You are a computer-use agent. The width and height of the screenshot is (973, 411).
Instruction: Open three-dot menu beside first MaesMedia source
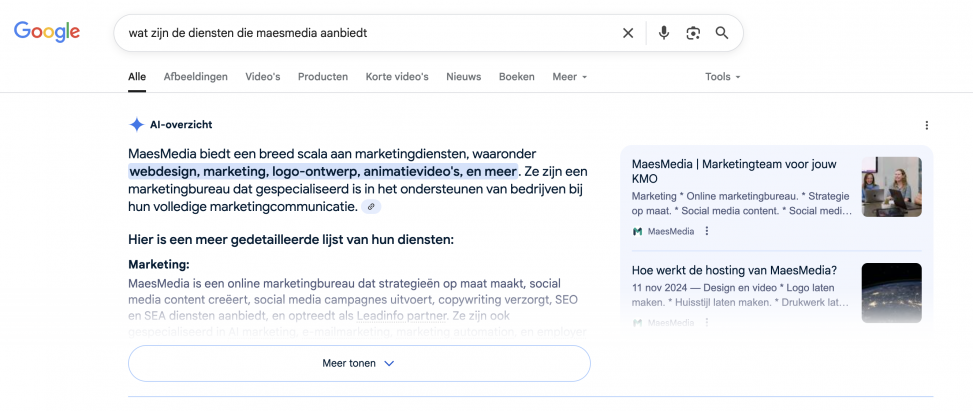(706, 231)
